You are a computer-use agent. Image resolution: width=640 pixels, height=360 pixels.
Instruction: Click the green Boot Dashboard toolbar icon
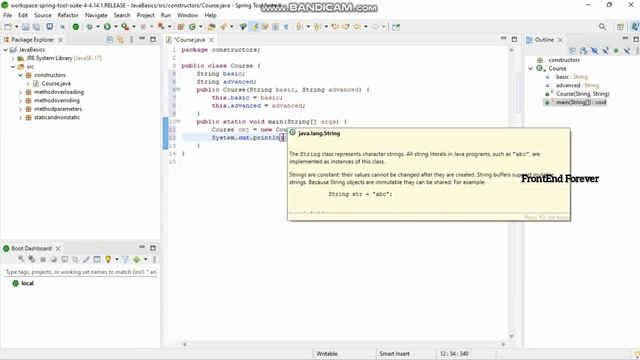(76, 27)
